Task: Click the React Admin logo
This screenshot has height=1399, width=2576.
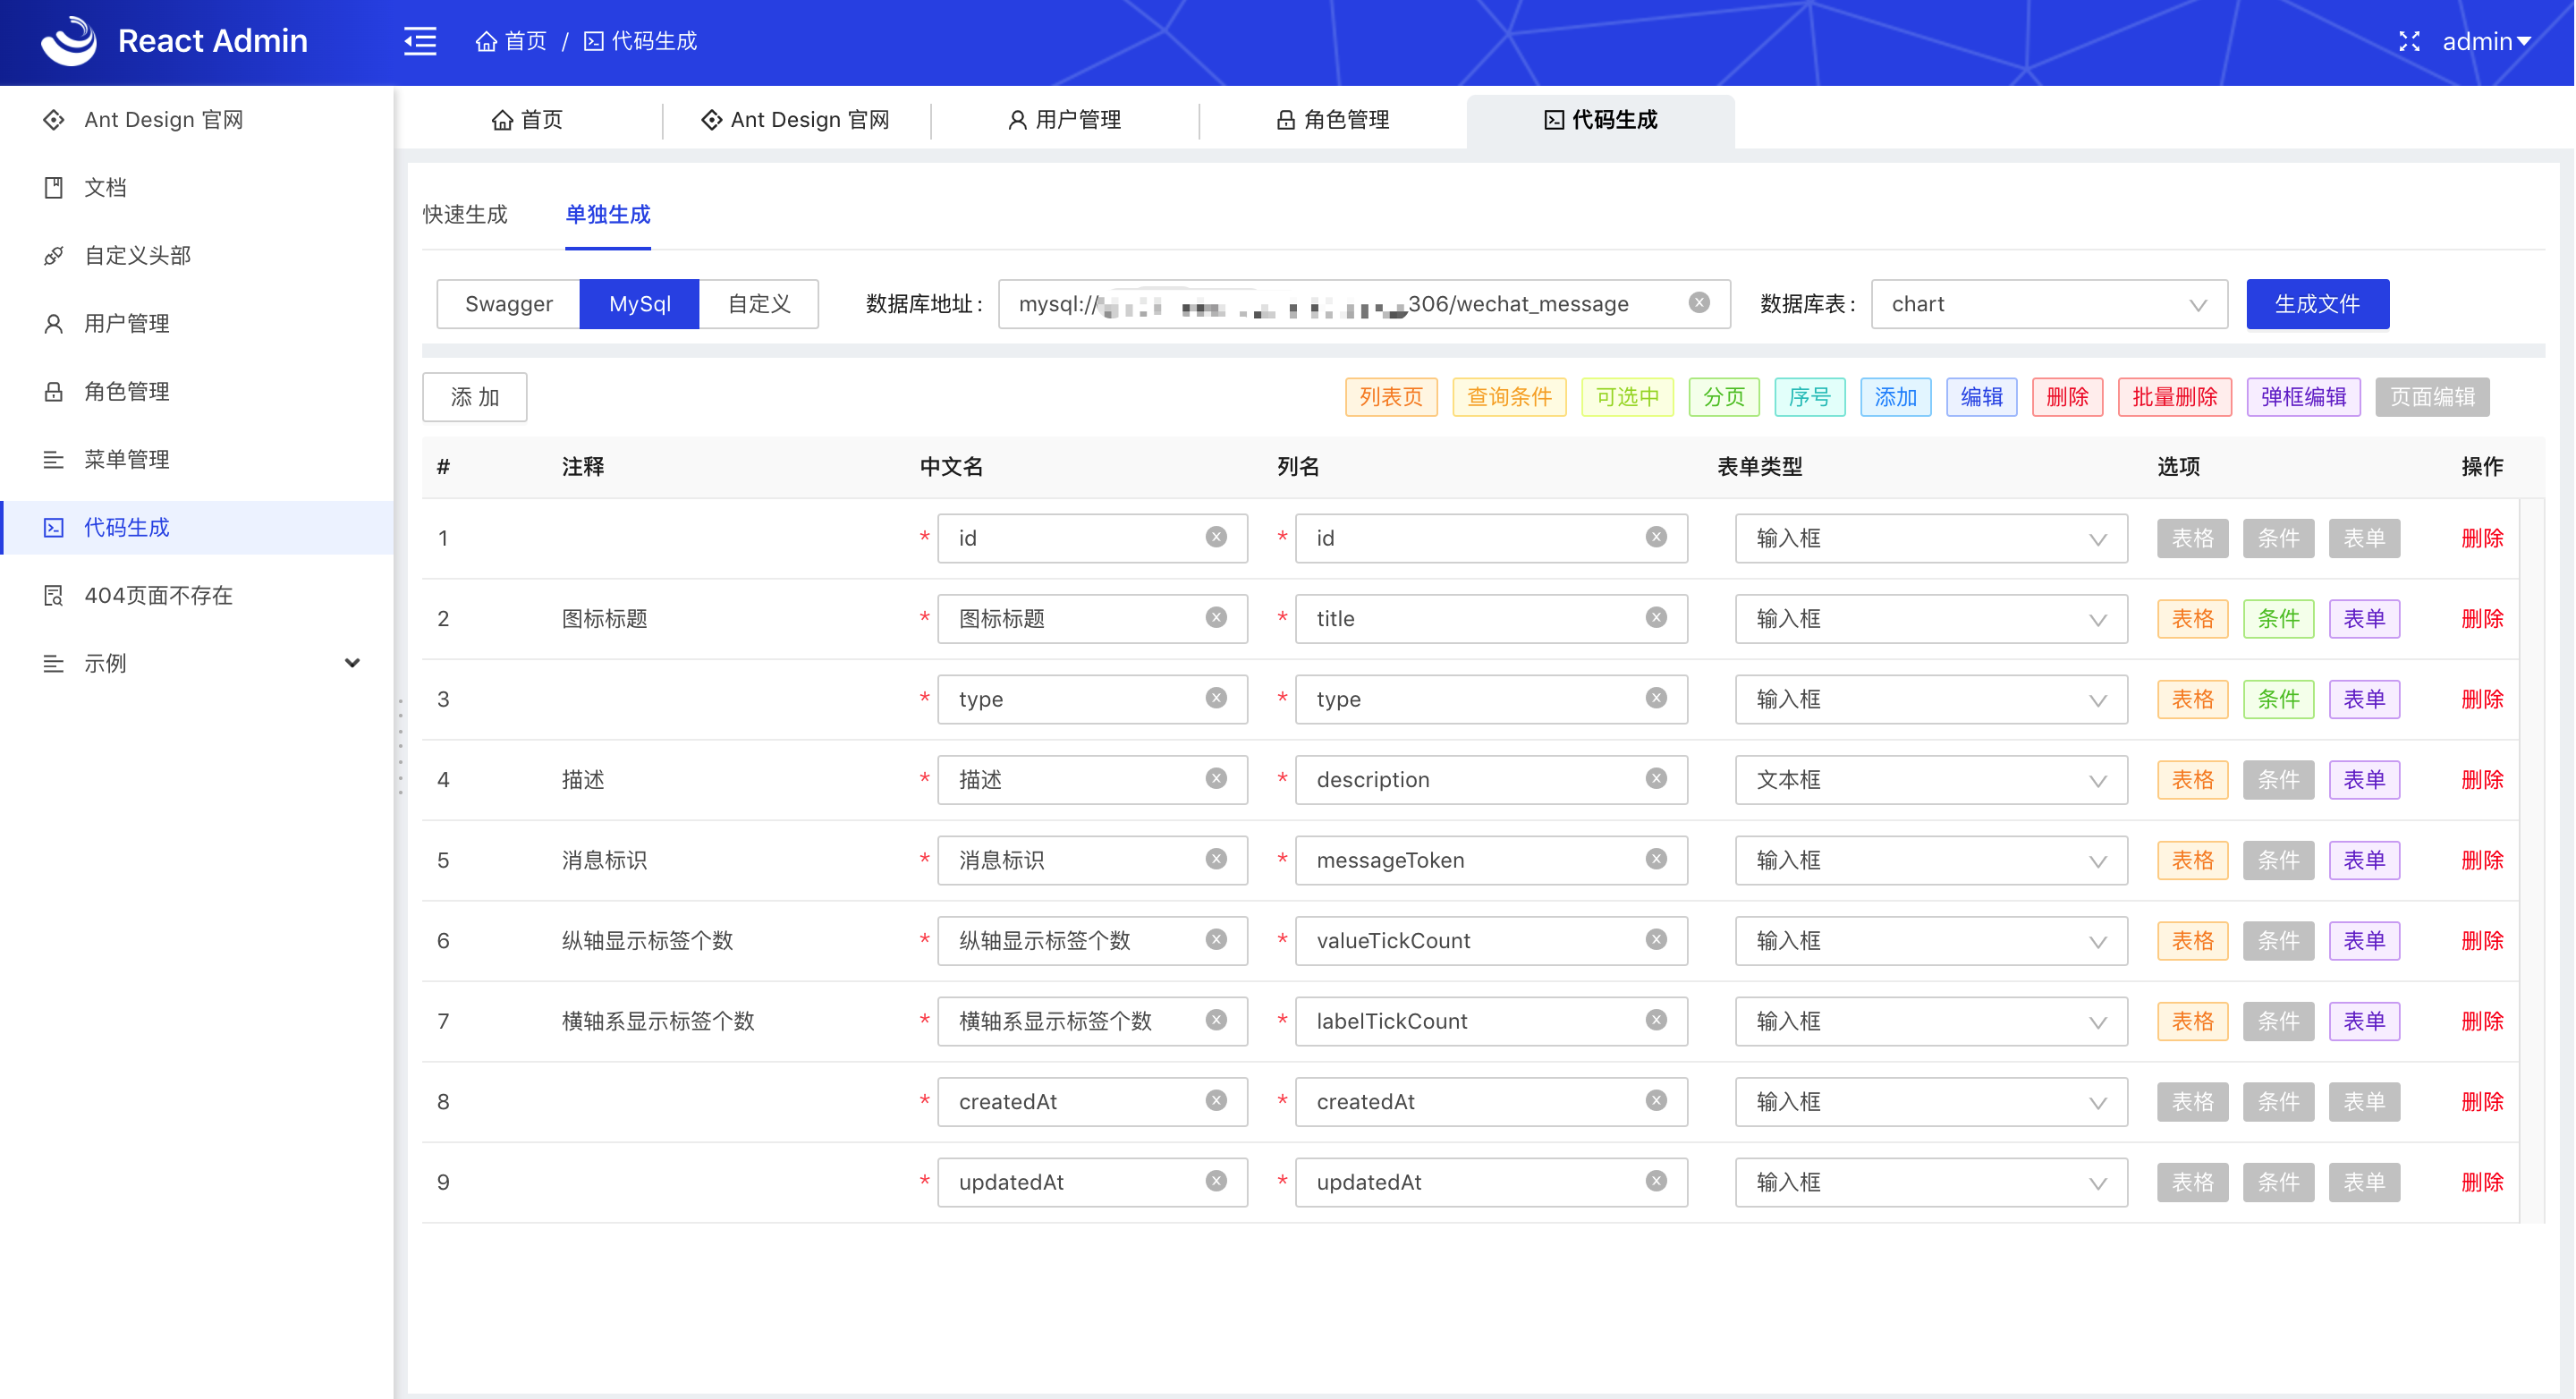Action: click(x=69, y=41)
